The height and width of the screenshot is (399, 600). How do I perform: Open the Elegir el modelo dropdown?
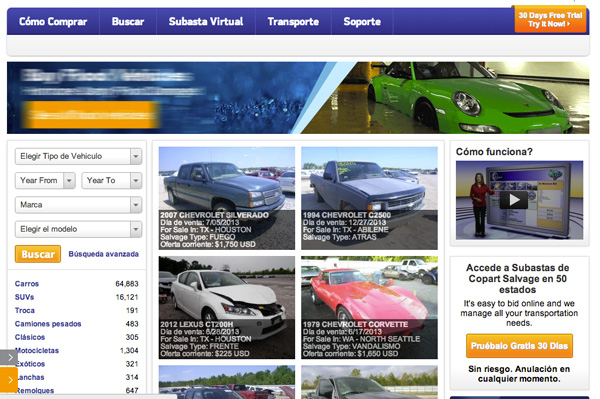click(x=78, y=229)
